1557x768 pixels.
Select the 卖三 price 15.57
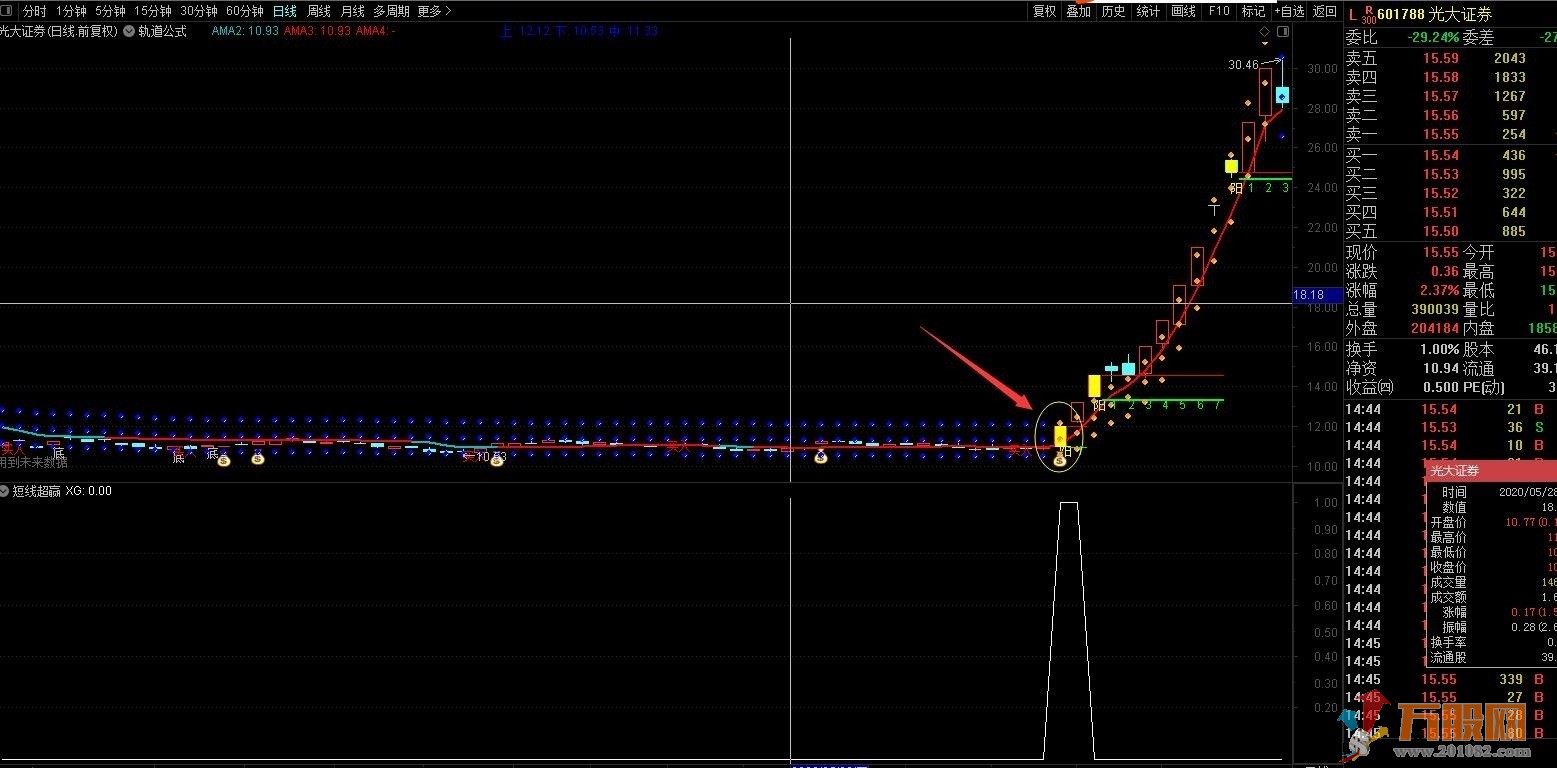coord(1441,97)
